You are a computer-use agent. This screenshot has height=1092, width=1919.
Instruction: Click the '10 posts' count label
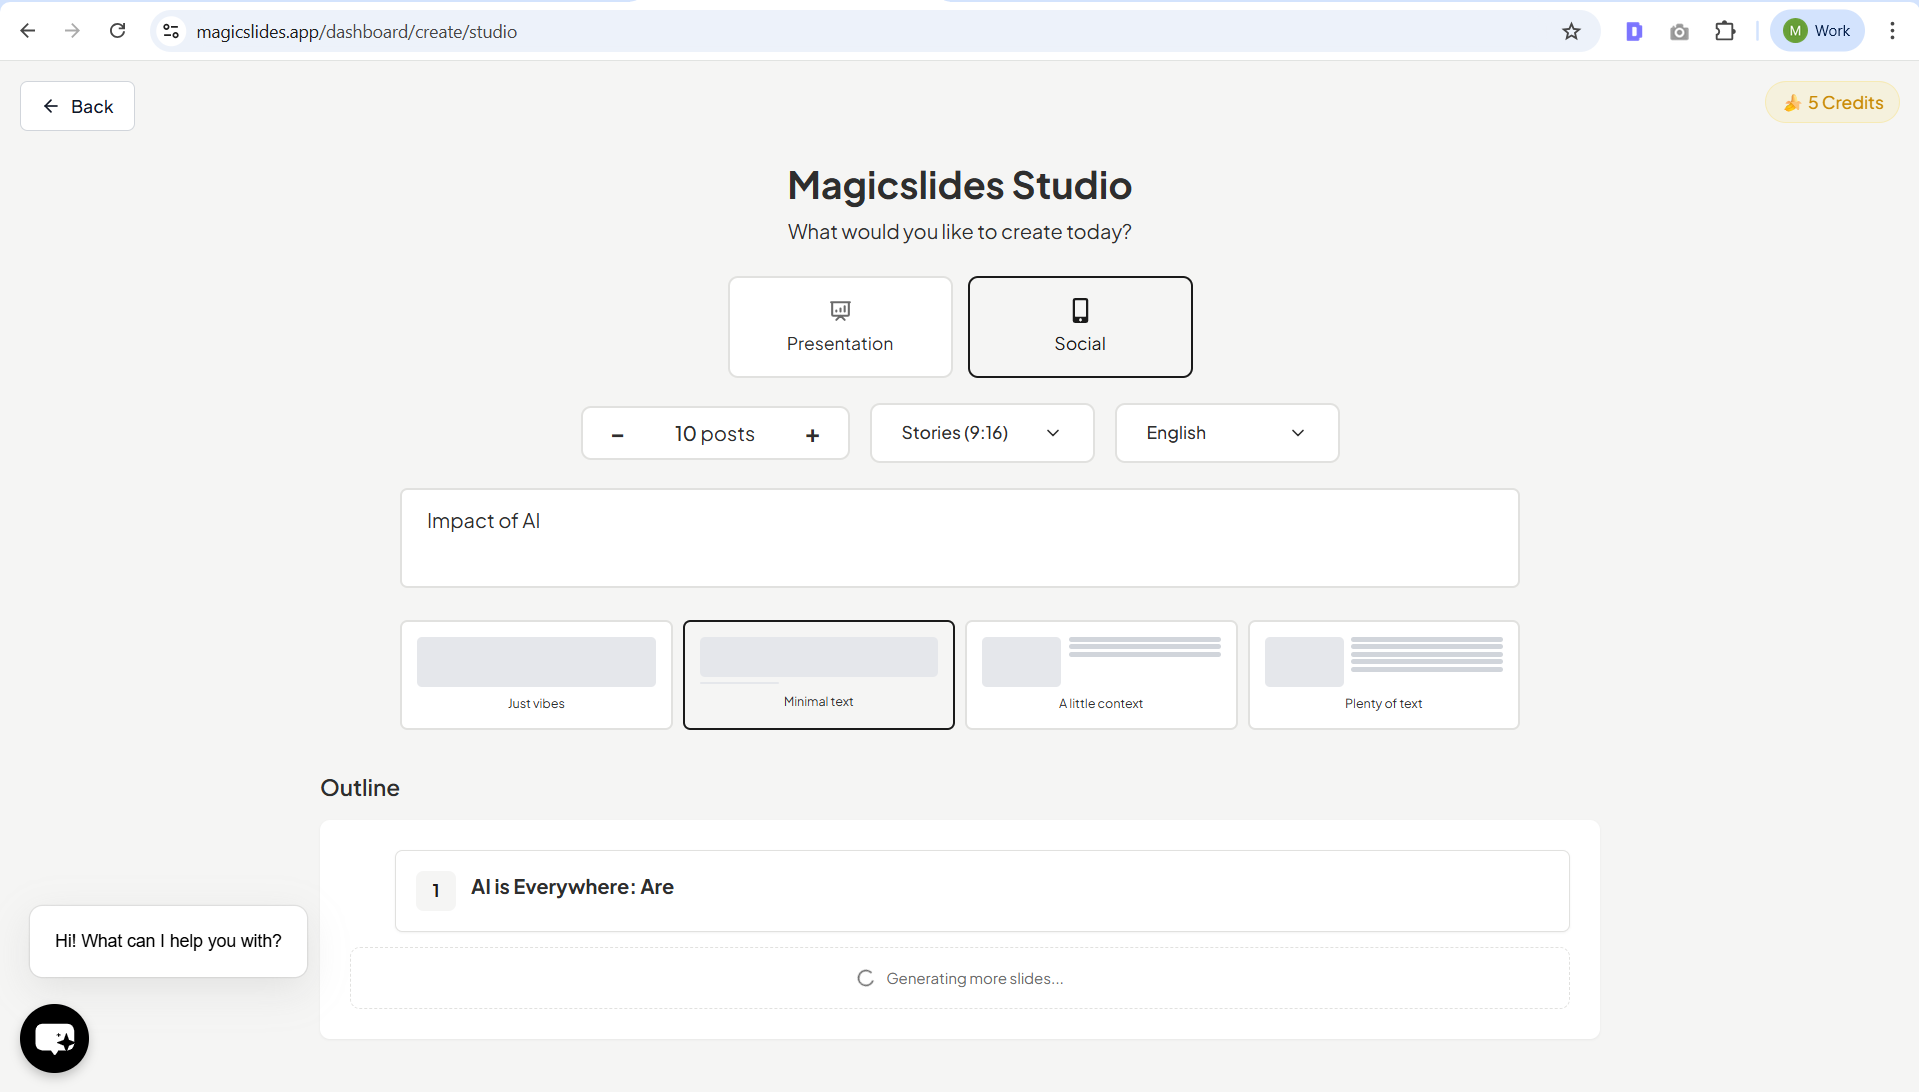point(715,434)
